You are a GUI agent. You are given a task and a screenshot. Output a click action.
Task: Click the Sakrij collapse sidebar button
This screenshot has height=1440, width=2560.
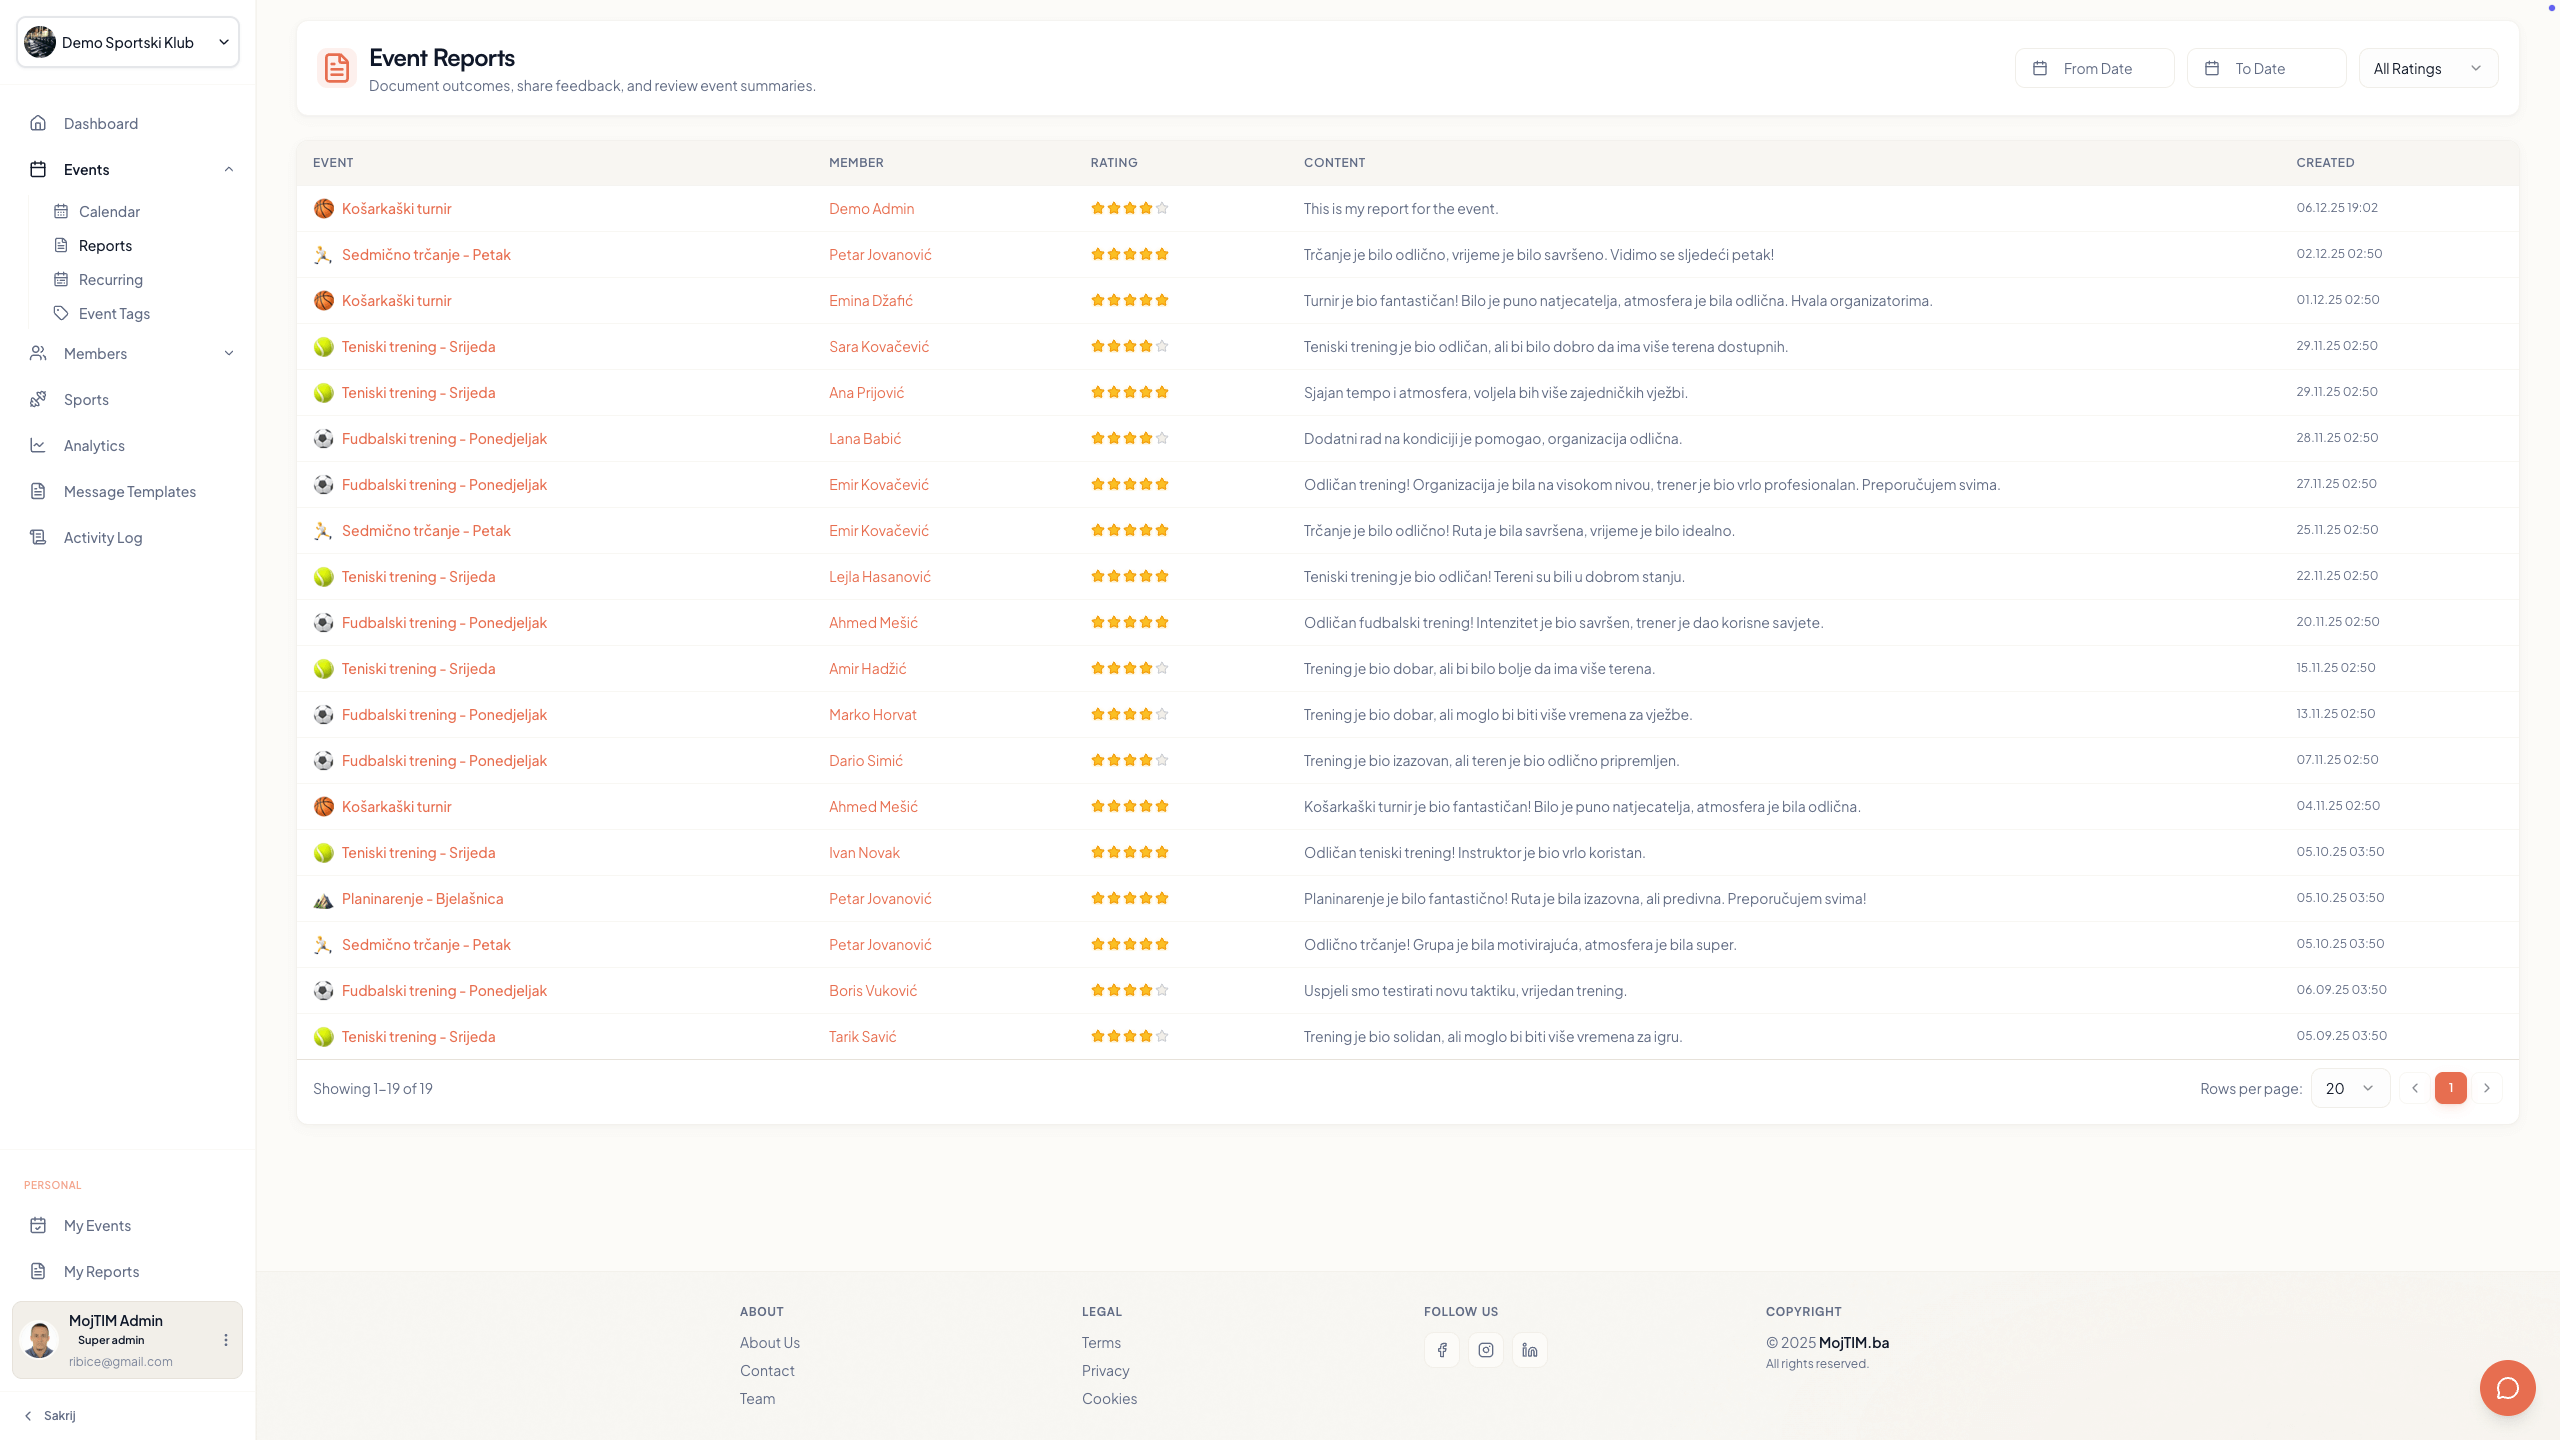coord(50,1416)
